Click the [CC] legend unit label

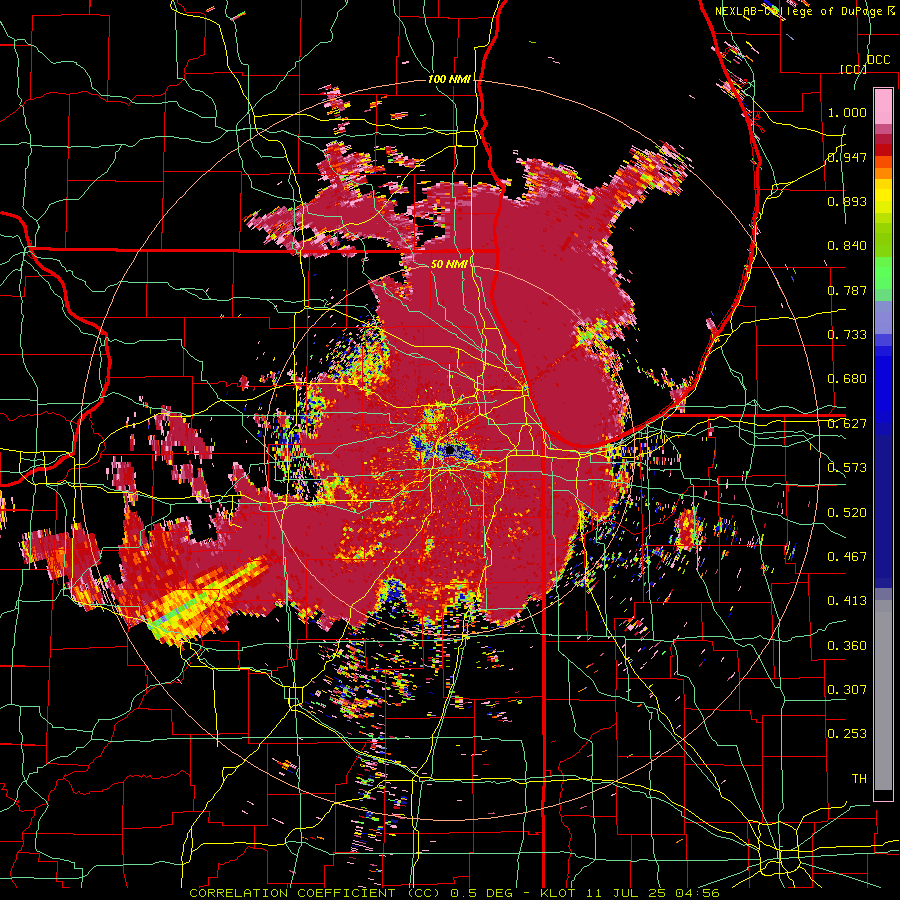(x=853, y=69)
